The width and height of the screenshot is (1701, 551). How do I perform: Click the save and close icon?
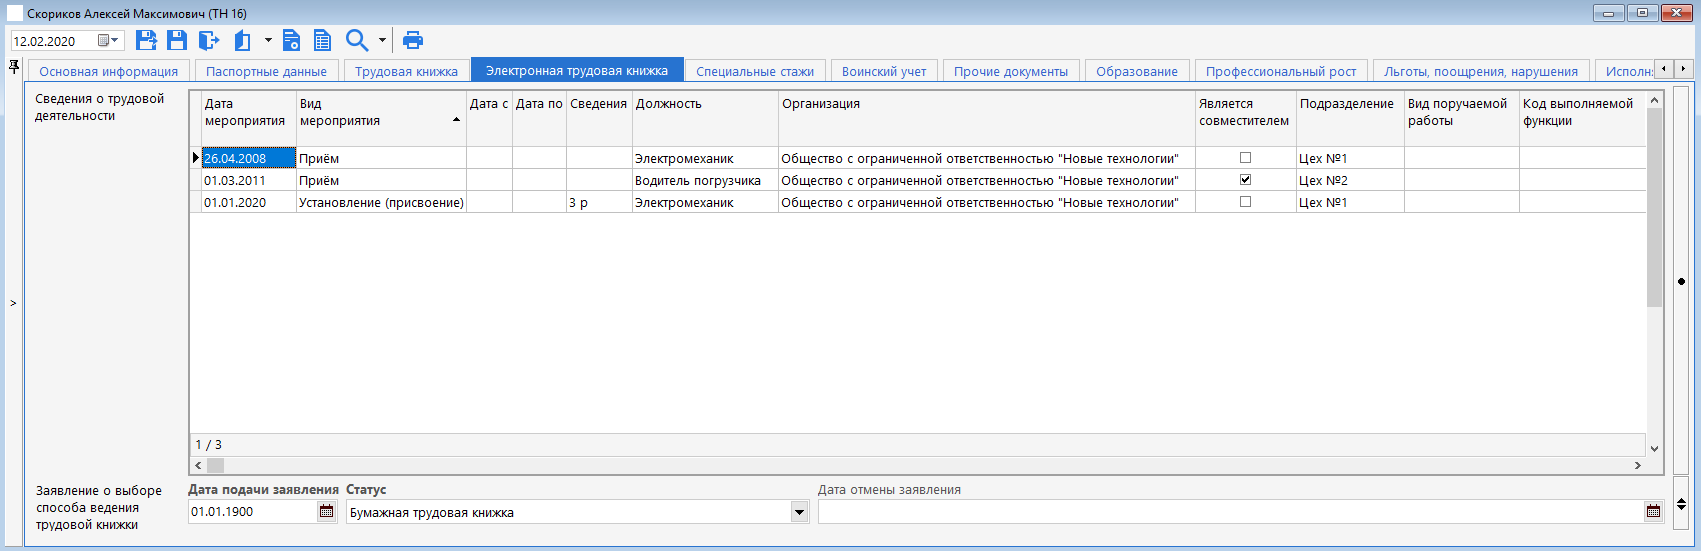pyautogui.click(x=147, y=40)
